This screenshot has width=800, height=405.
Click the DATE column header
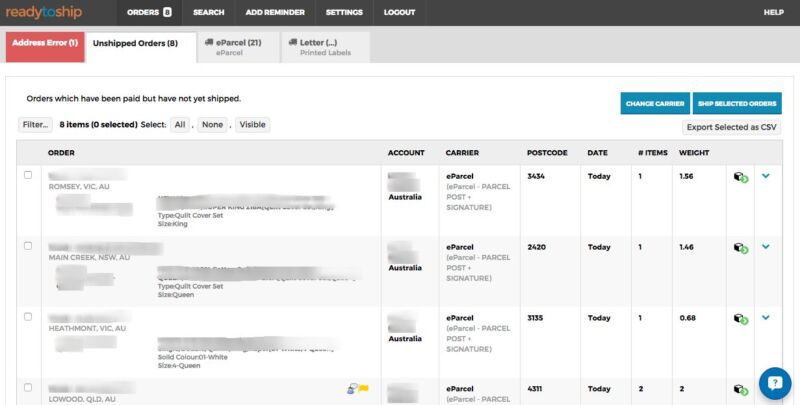(597, 153)
